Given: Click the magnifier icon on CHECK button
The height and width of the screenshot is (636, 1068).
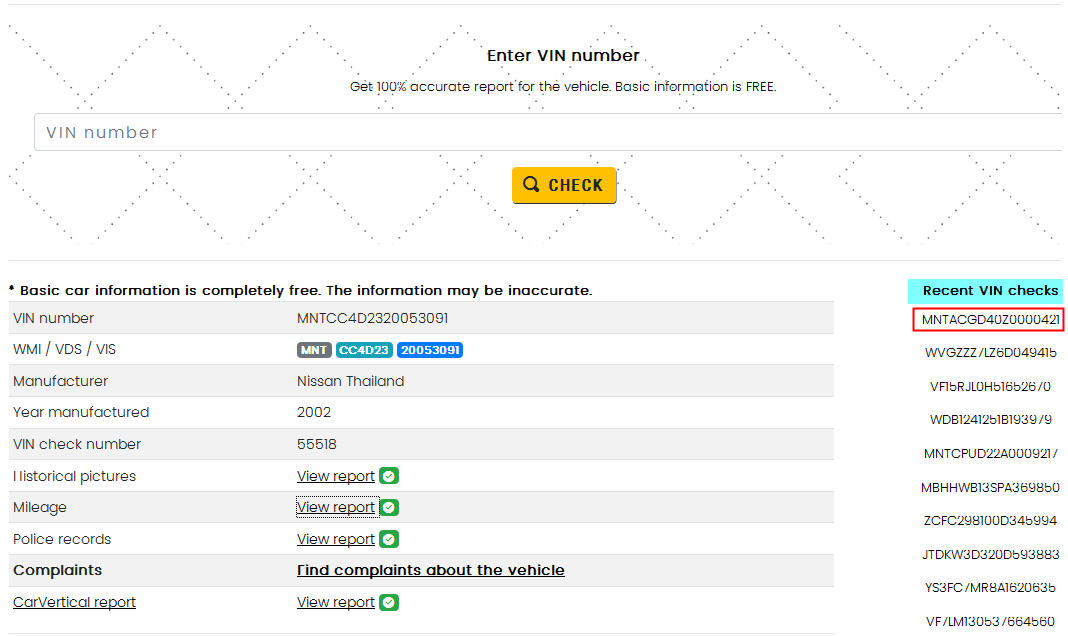Looking at the screenshot, I should point(531,185).
